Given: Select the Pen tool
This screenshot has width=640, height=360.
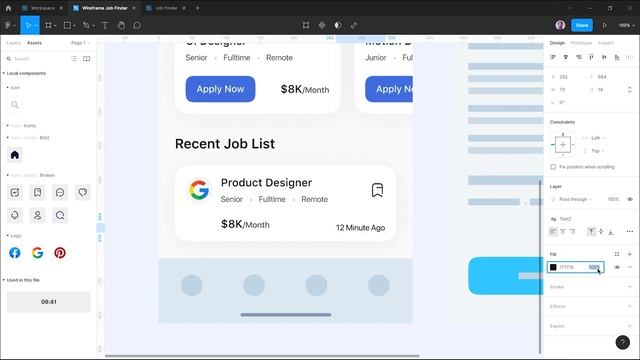Looking at the screenshot, I should coord(86,25).
